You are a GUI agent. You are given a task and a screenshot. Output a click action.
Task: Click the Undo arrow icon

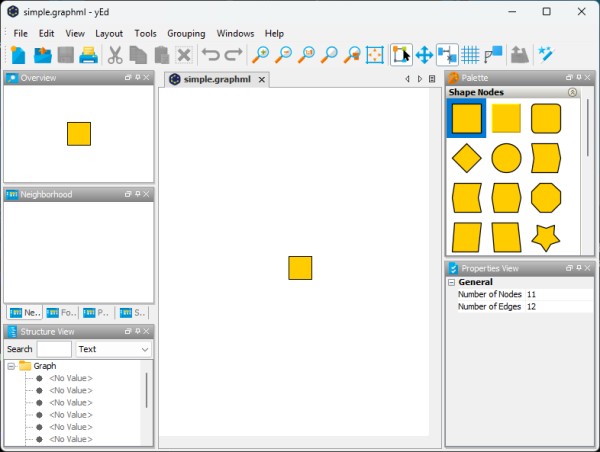click(210, 55)
